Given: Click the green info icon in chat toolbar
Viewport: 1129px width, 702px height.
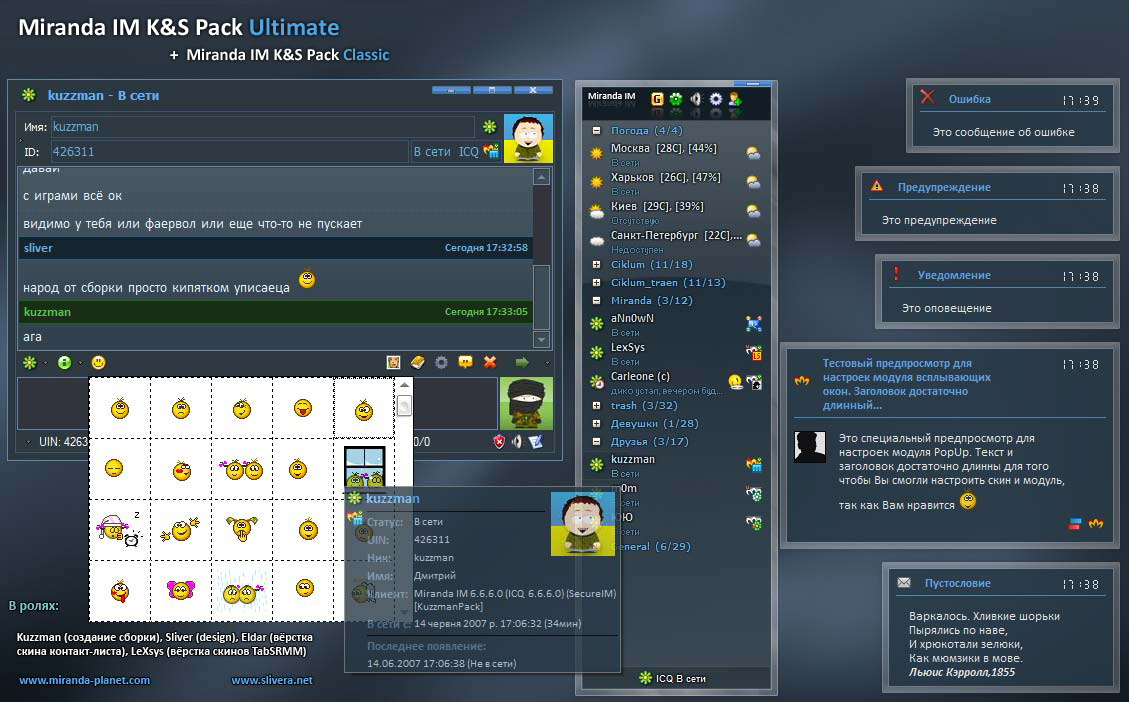Looking at the screenshot, I should pyautogui.click(x=64, y=362).
